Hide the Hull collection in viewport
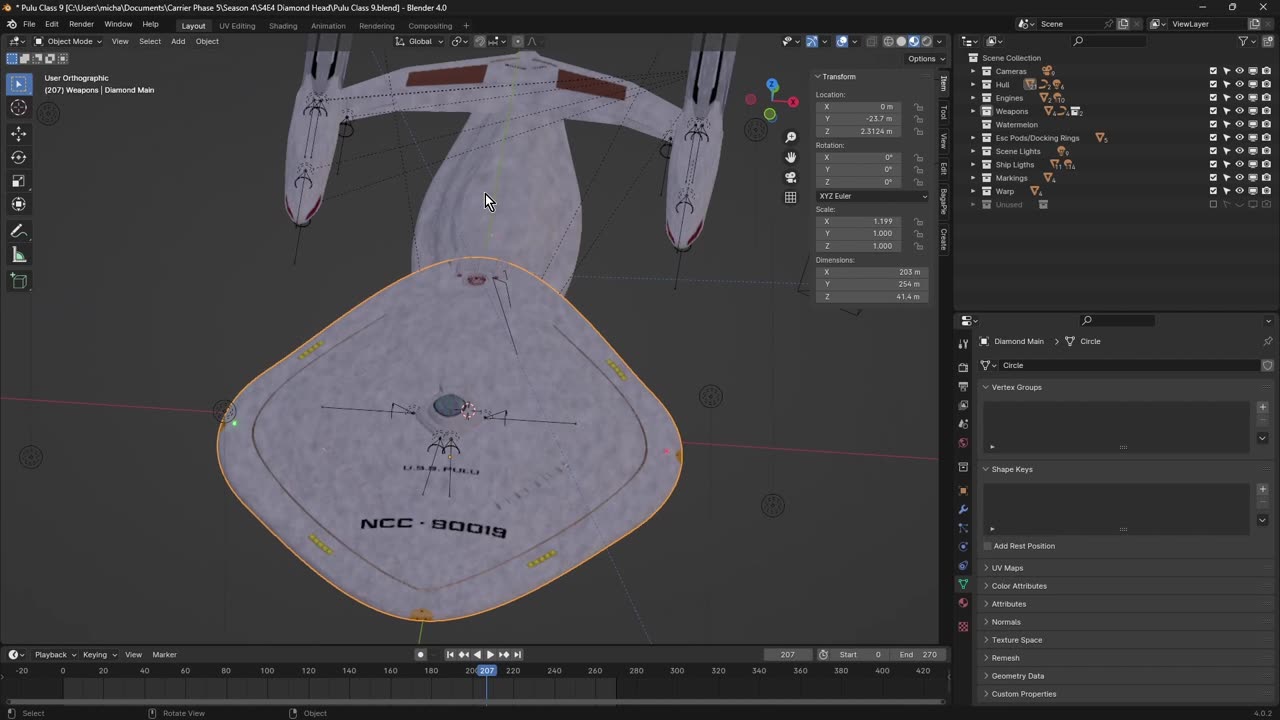 point(1239,84)
